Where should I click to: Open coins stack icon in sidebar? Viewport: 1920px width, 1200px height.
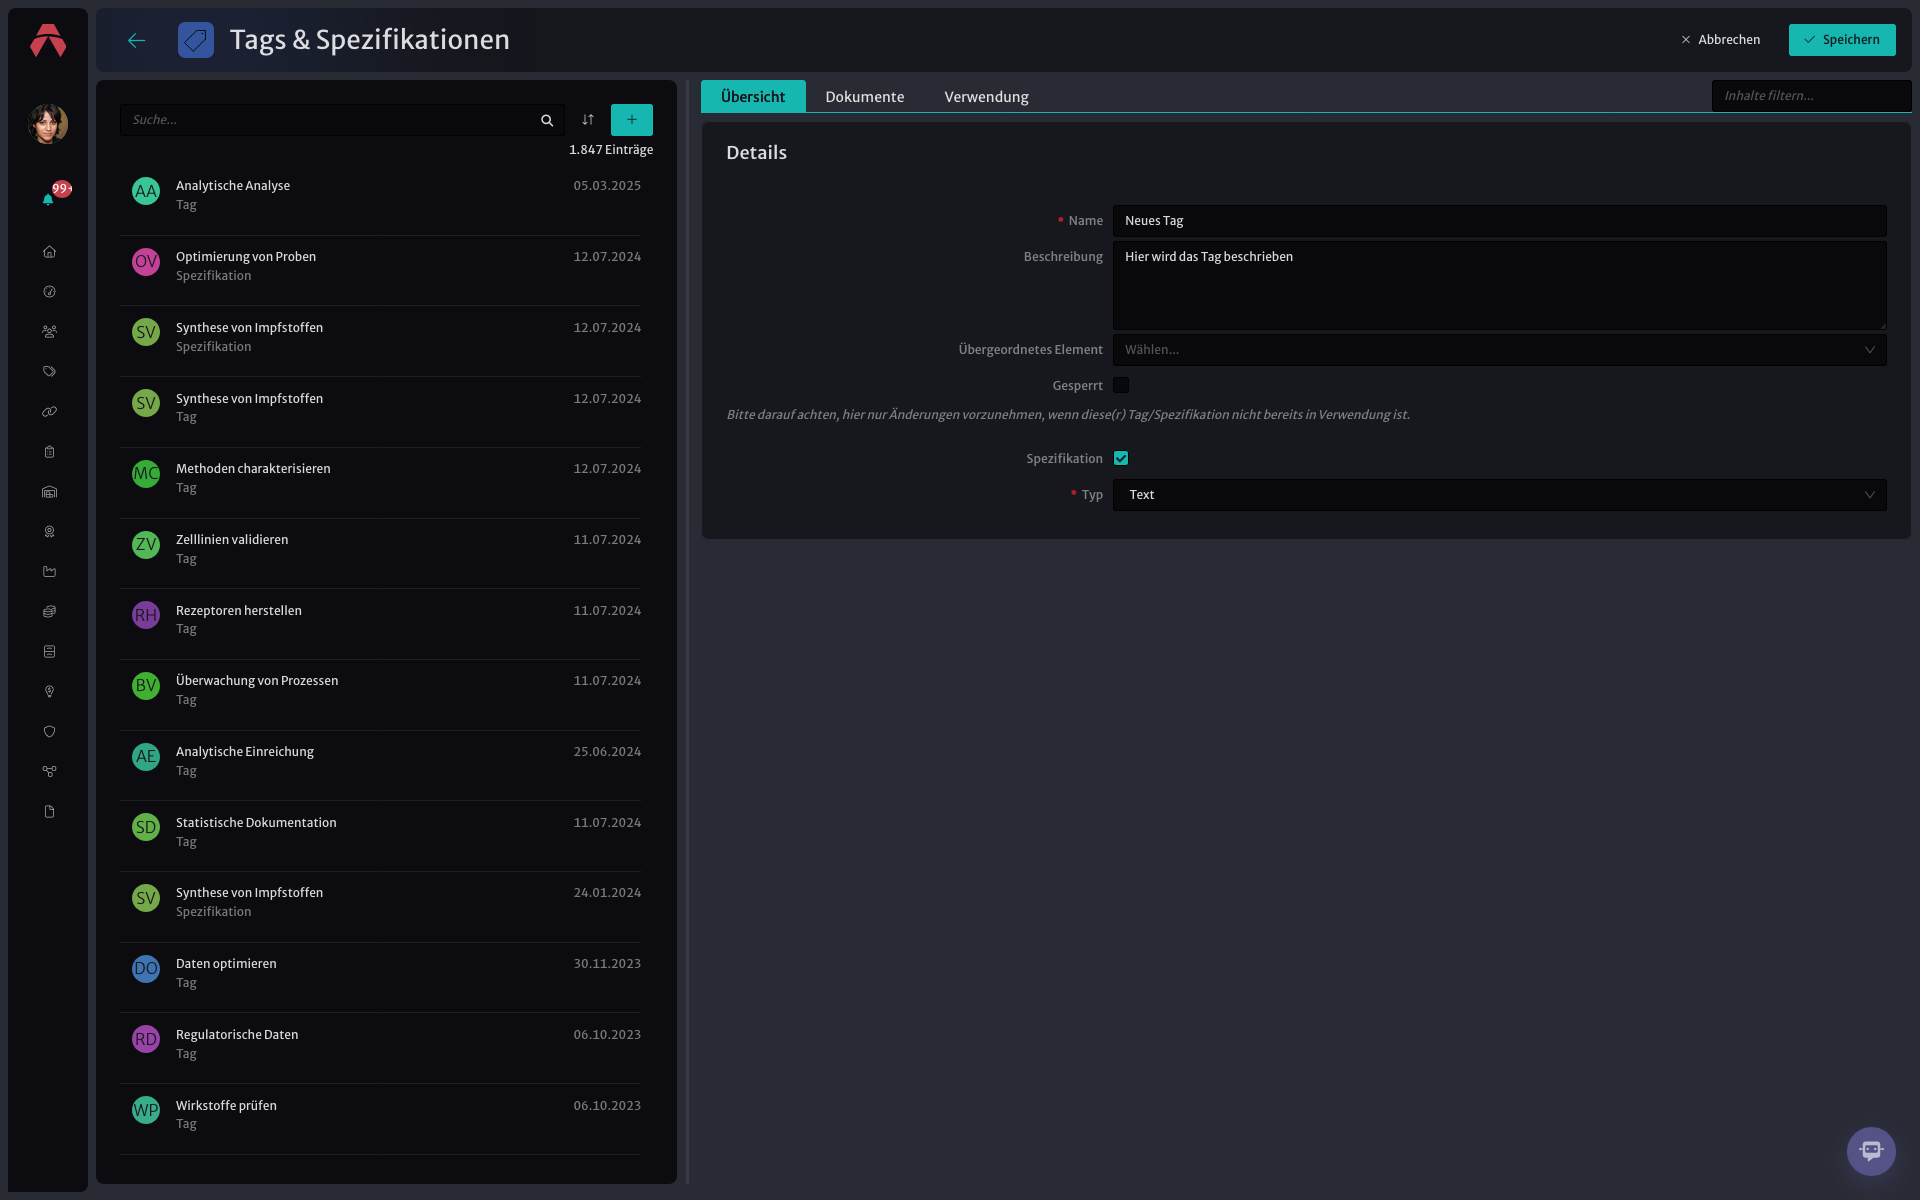coord(49,612)
